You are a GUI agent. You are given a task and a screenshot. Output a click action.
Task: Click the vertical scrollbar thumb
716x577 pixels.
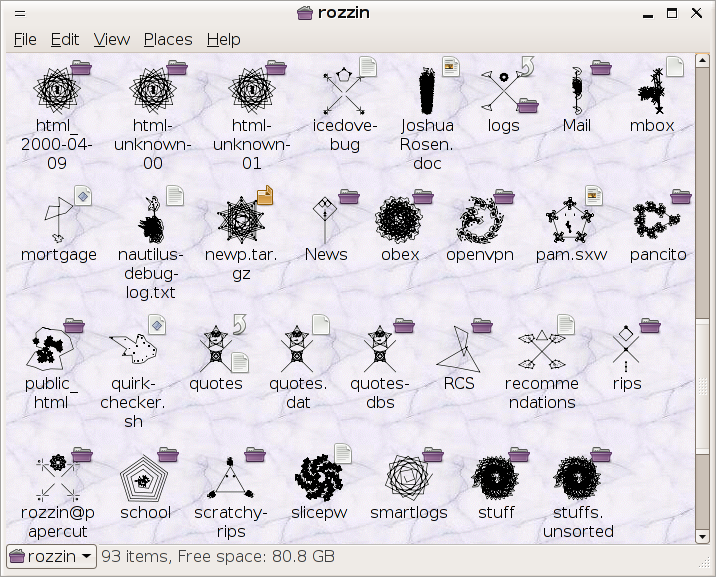click(702, 387)
